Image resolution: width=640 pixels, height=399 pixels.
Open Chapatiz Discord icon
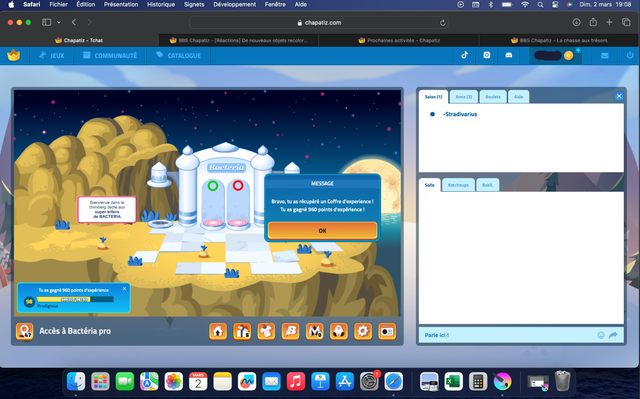coord(509,55)
